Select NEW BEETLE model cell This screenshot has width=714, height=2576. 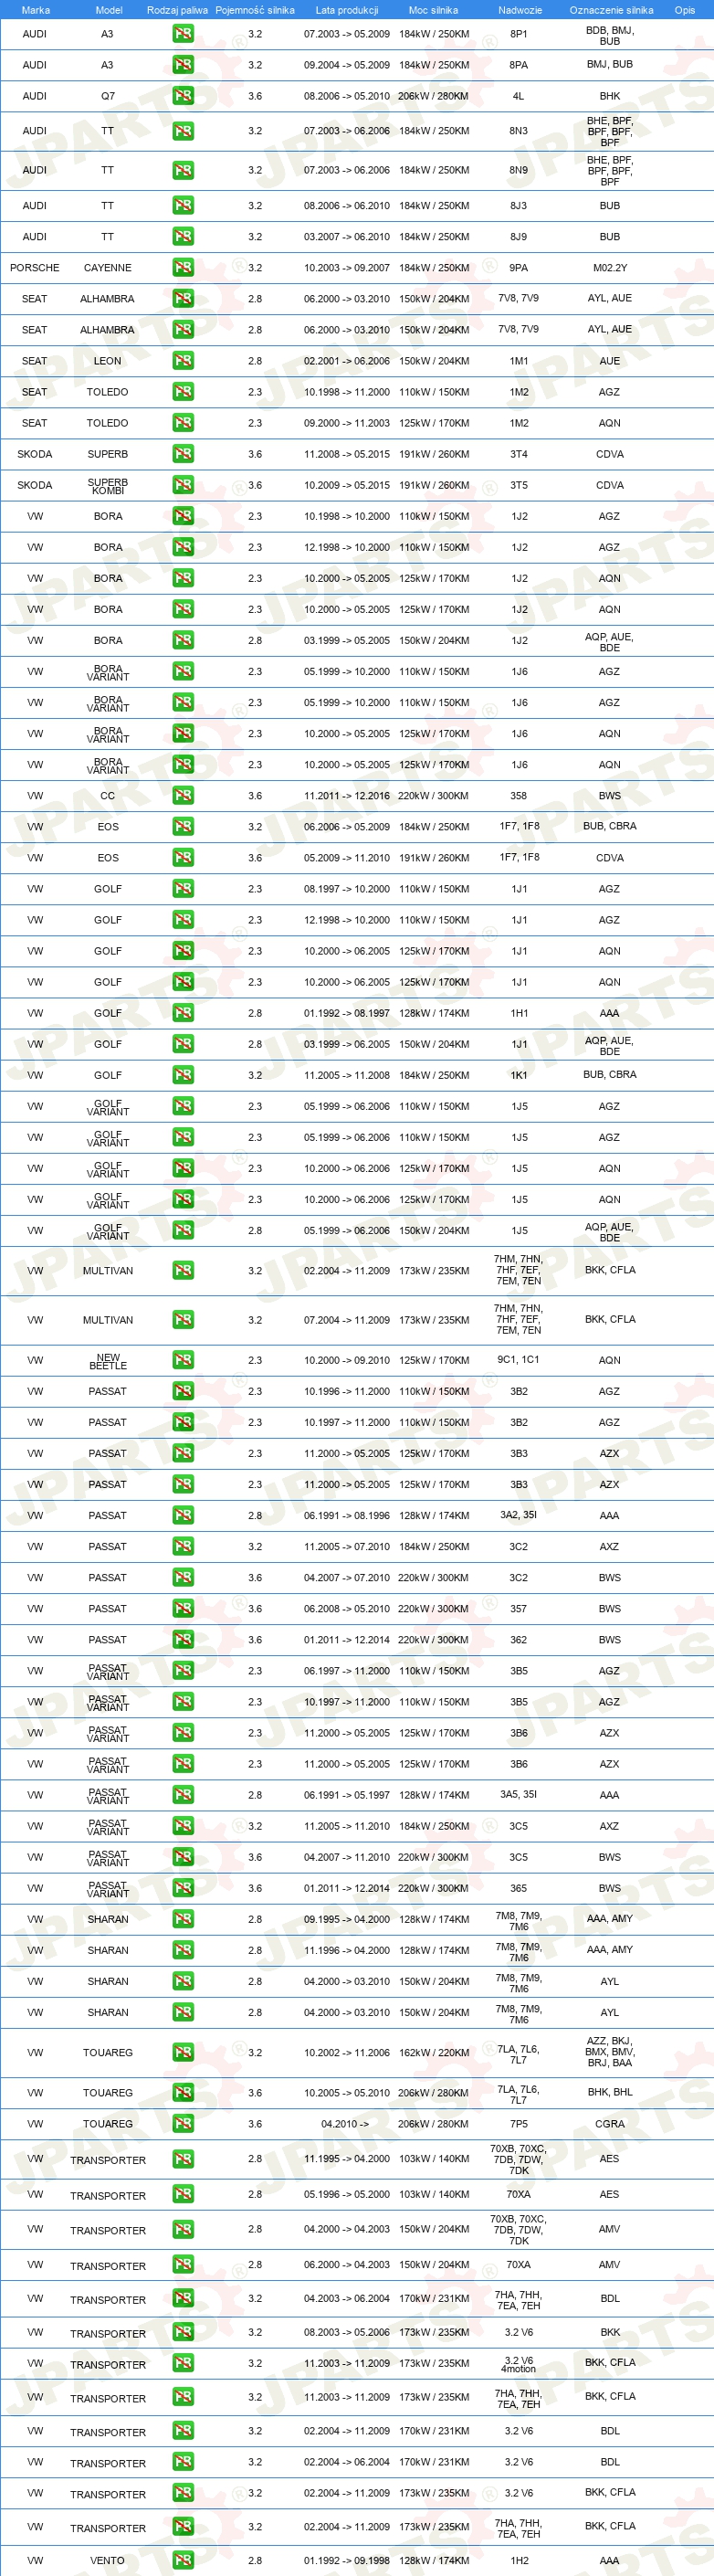[x=108, y=1361]
